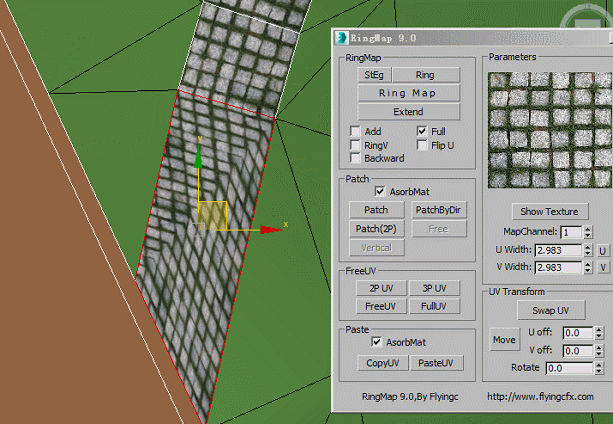Click the FreeUV button
Screen dimensions: 613x424
pos(381,306)
